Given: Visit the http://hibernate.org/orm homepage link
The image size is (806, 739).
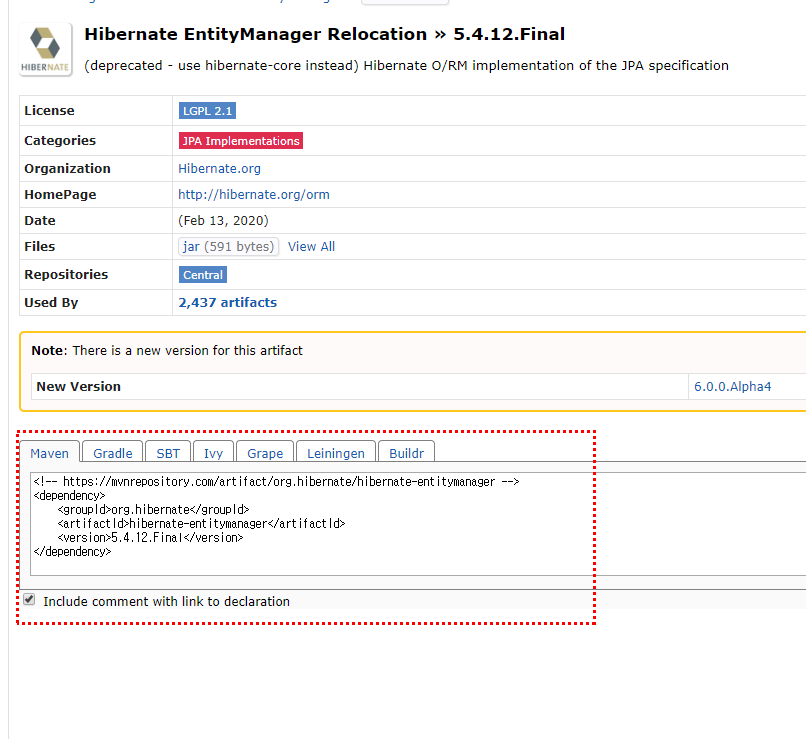Looking at the screenshot, I should tap(254, 195).
